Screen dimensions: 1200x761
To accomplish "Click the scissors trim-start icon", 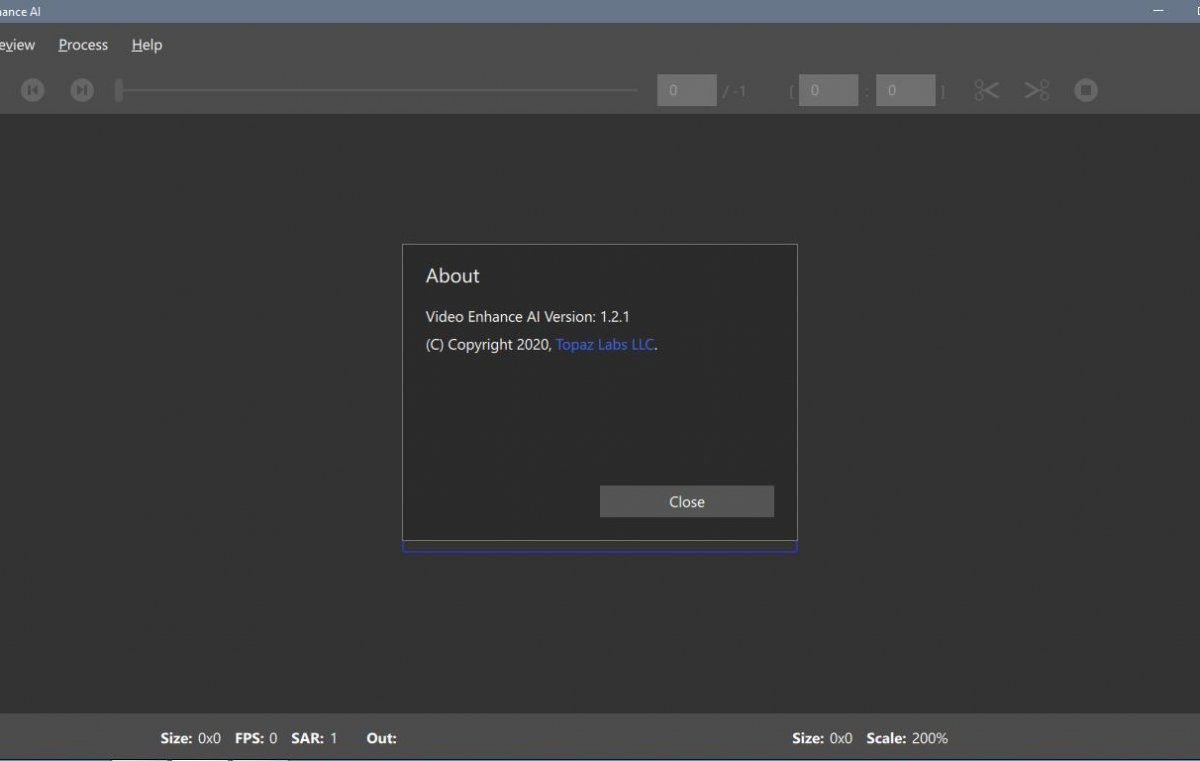I will (986, 90).
